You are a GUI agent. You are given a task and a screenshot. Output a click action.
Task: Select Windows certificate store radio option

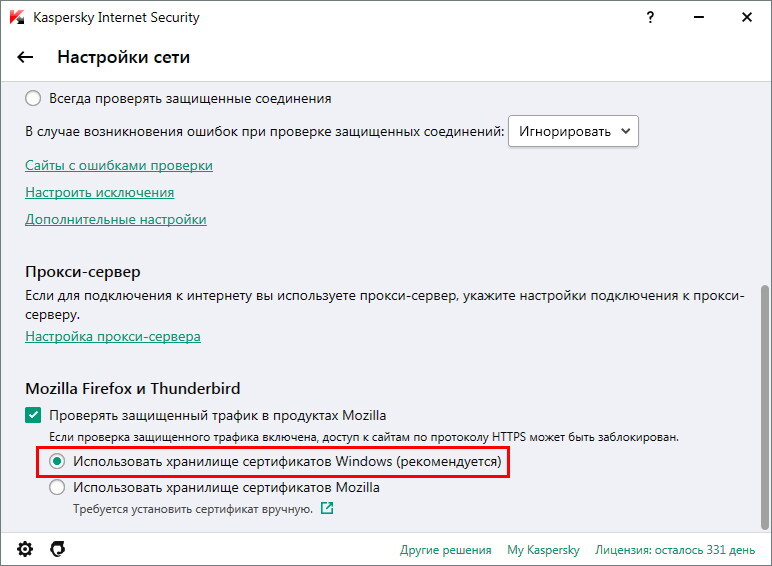[x=57, y=461]
